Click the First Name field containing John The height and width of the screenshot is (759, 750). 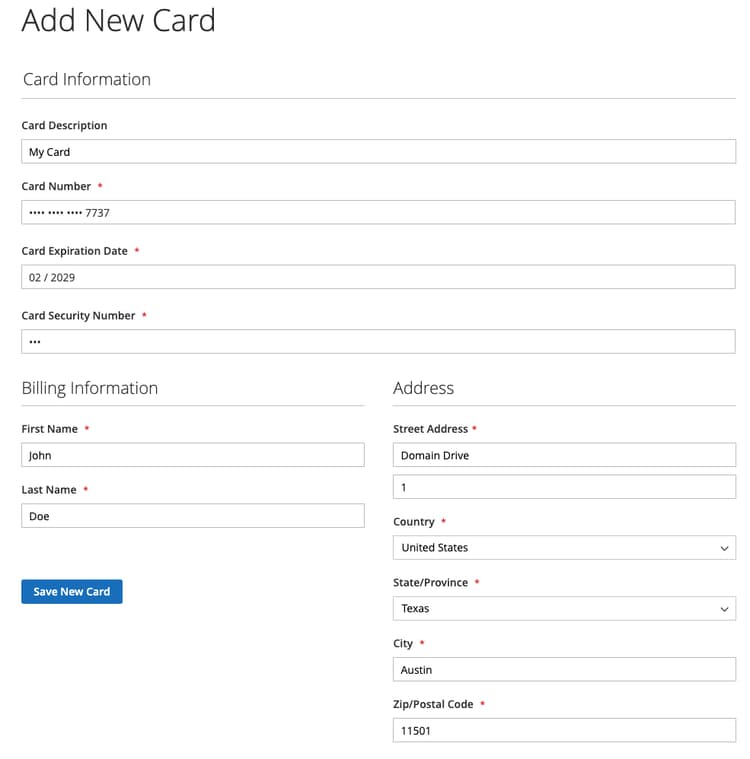[192, 455]
